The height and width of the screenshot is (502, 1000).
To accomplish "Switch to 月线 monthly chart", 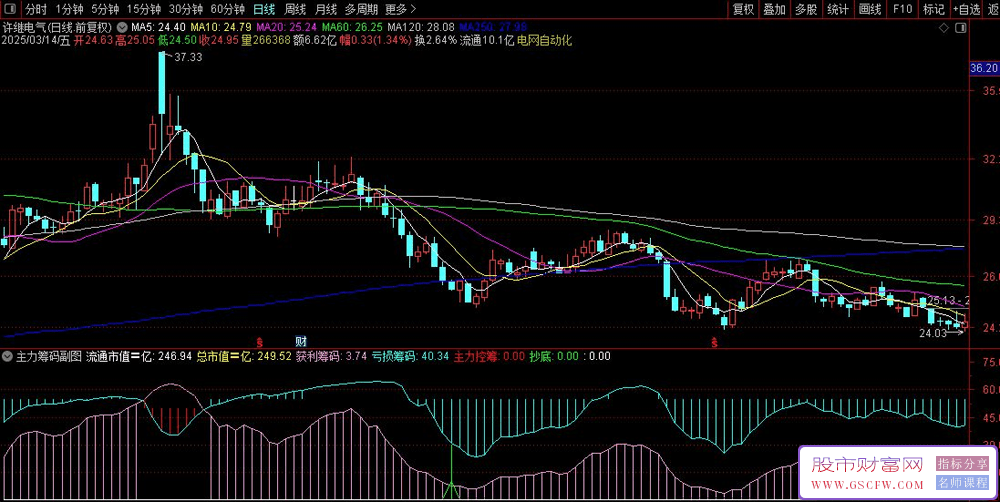I will pyautogui.click(x=326, y=10).
